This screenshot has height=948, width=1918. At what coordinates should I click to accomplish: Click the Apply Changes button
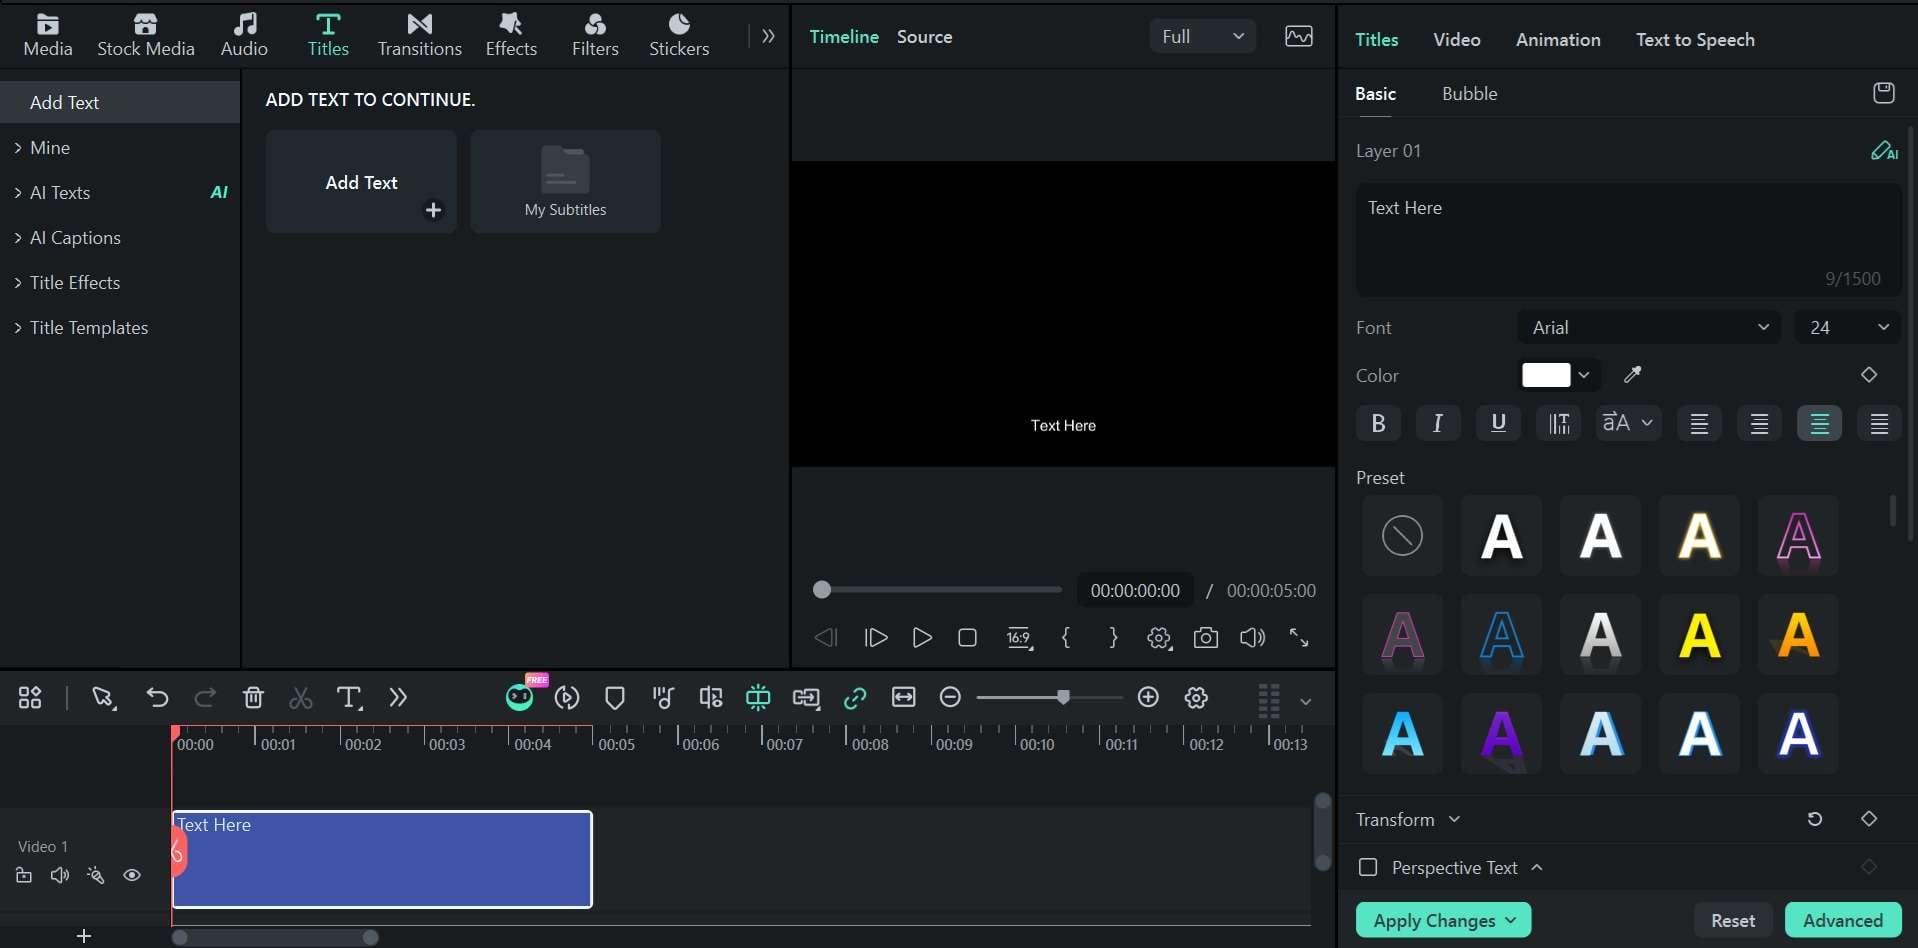[x=1443, y=920]
